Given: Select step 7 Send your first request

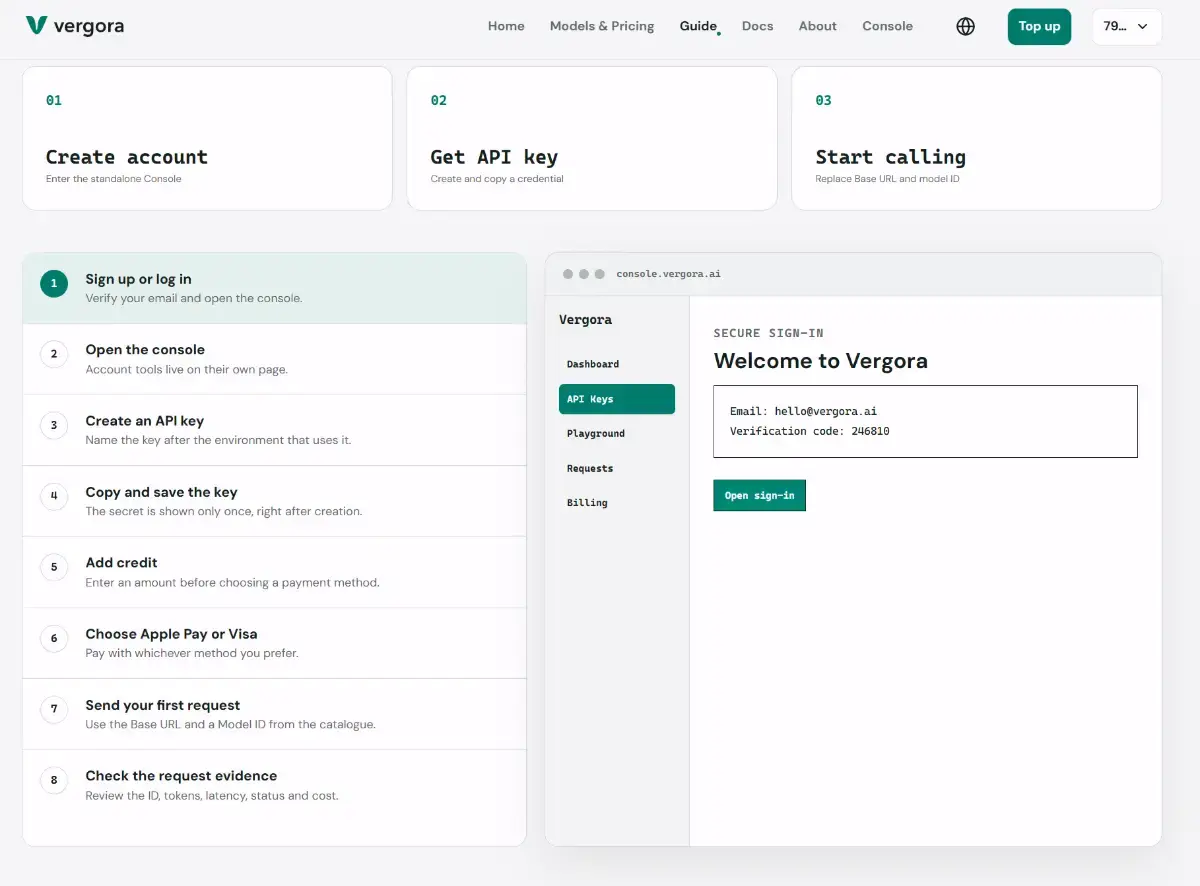Looking at the screenshot, I should tap(274, 714).
